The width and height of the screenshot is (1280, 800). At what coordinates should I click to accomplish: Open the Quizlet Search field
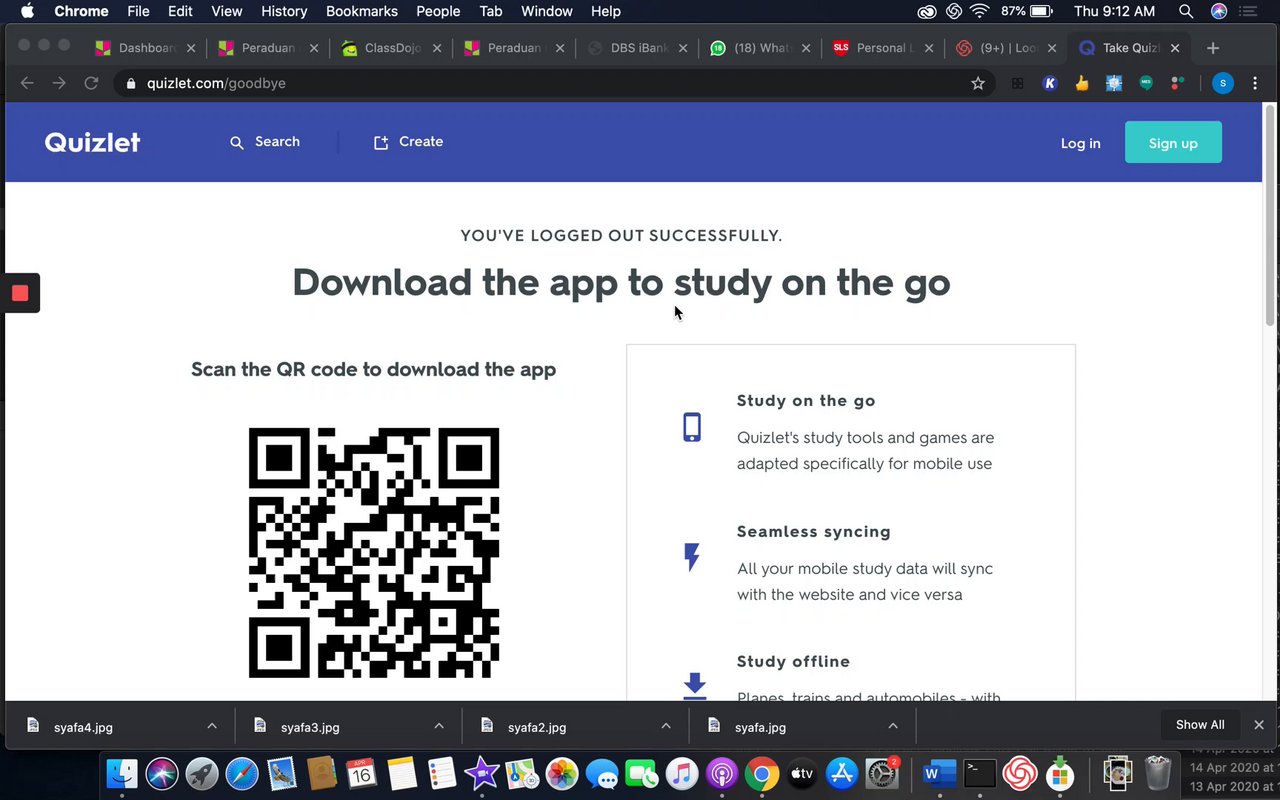coord(265,142)
